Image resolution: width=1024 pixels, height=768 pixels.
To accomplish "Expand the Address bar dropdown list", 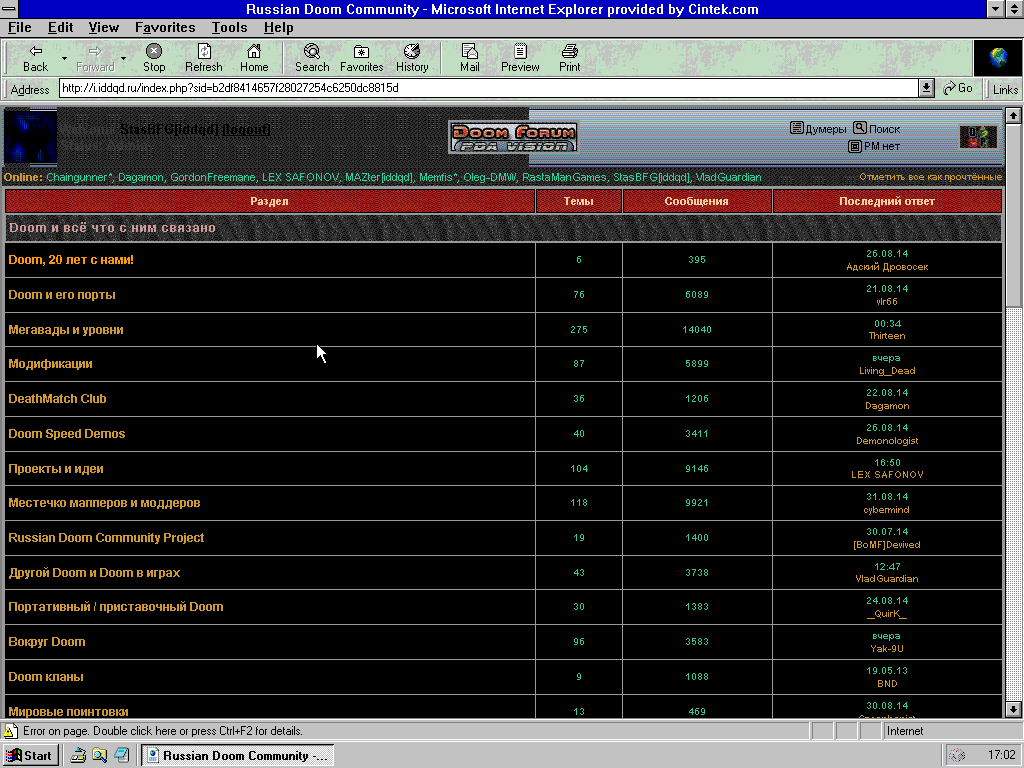I will click(926, 88).
